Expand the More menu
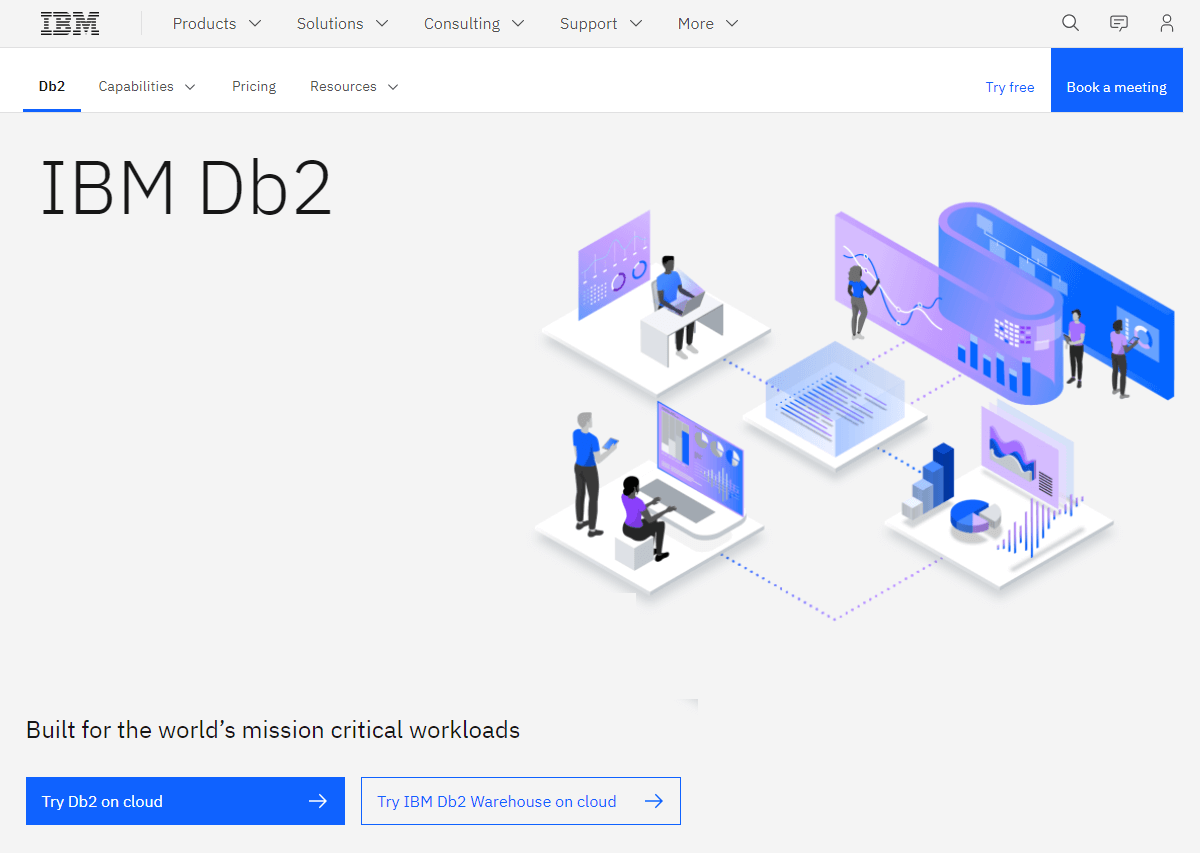This screenshot has width=1200, height=853. (708, 24)
